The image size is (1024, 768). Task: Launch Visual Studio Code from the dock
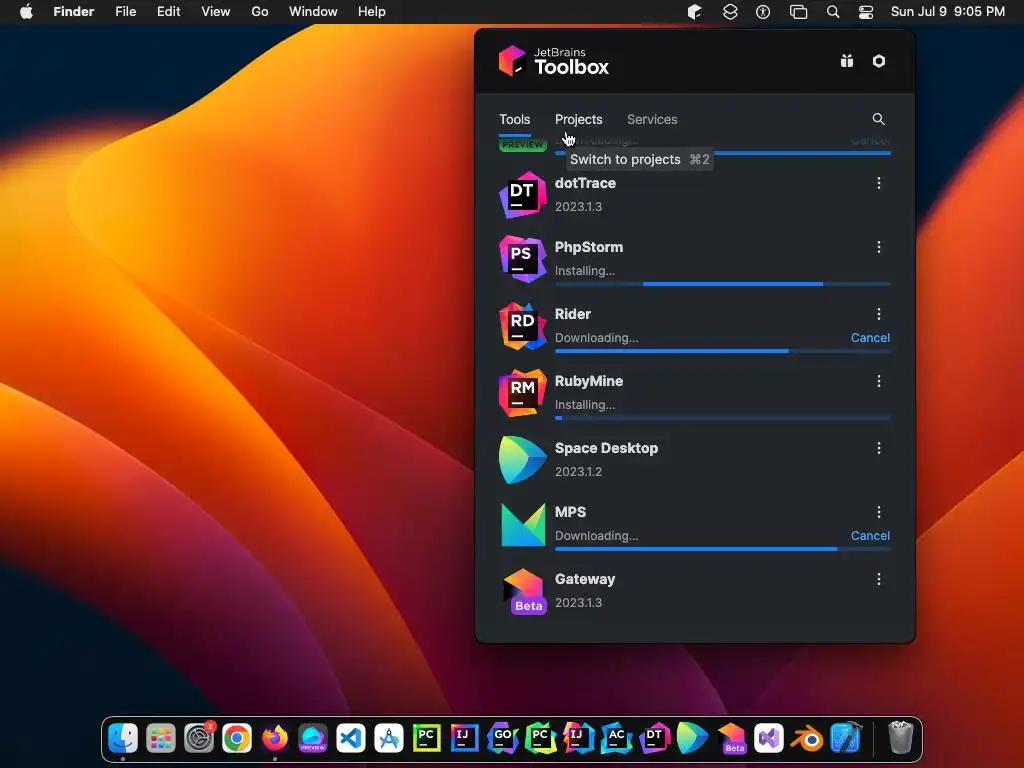pyautogui.click(x=351, y=739)
